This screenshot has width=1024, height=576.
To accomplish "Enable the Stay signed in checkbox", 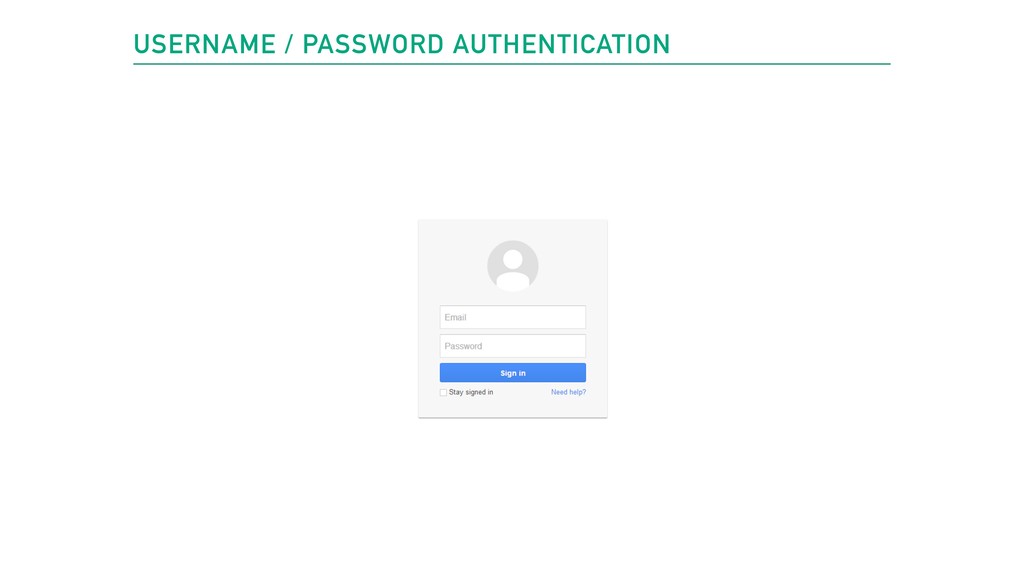I will [443, 392].
